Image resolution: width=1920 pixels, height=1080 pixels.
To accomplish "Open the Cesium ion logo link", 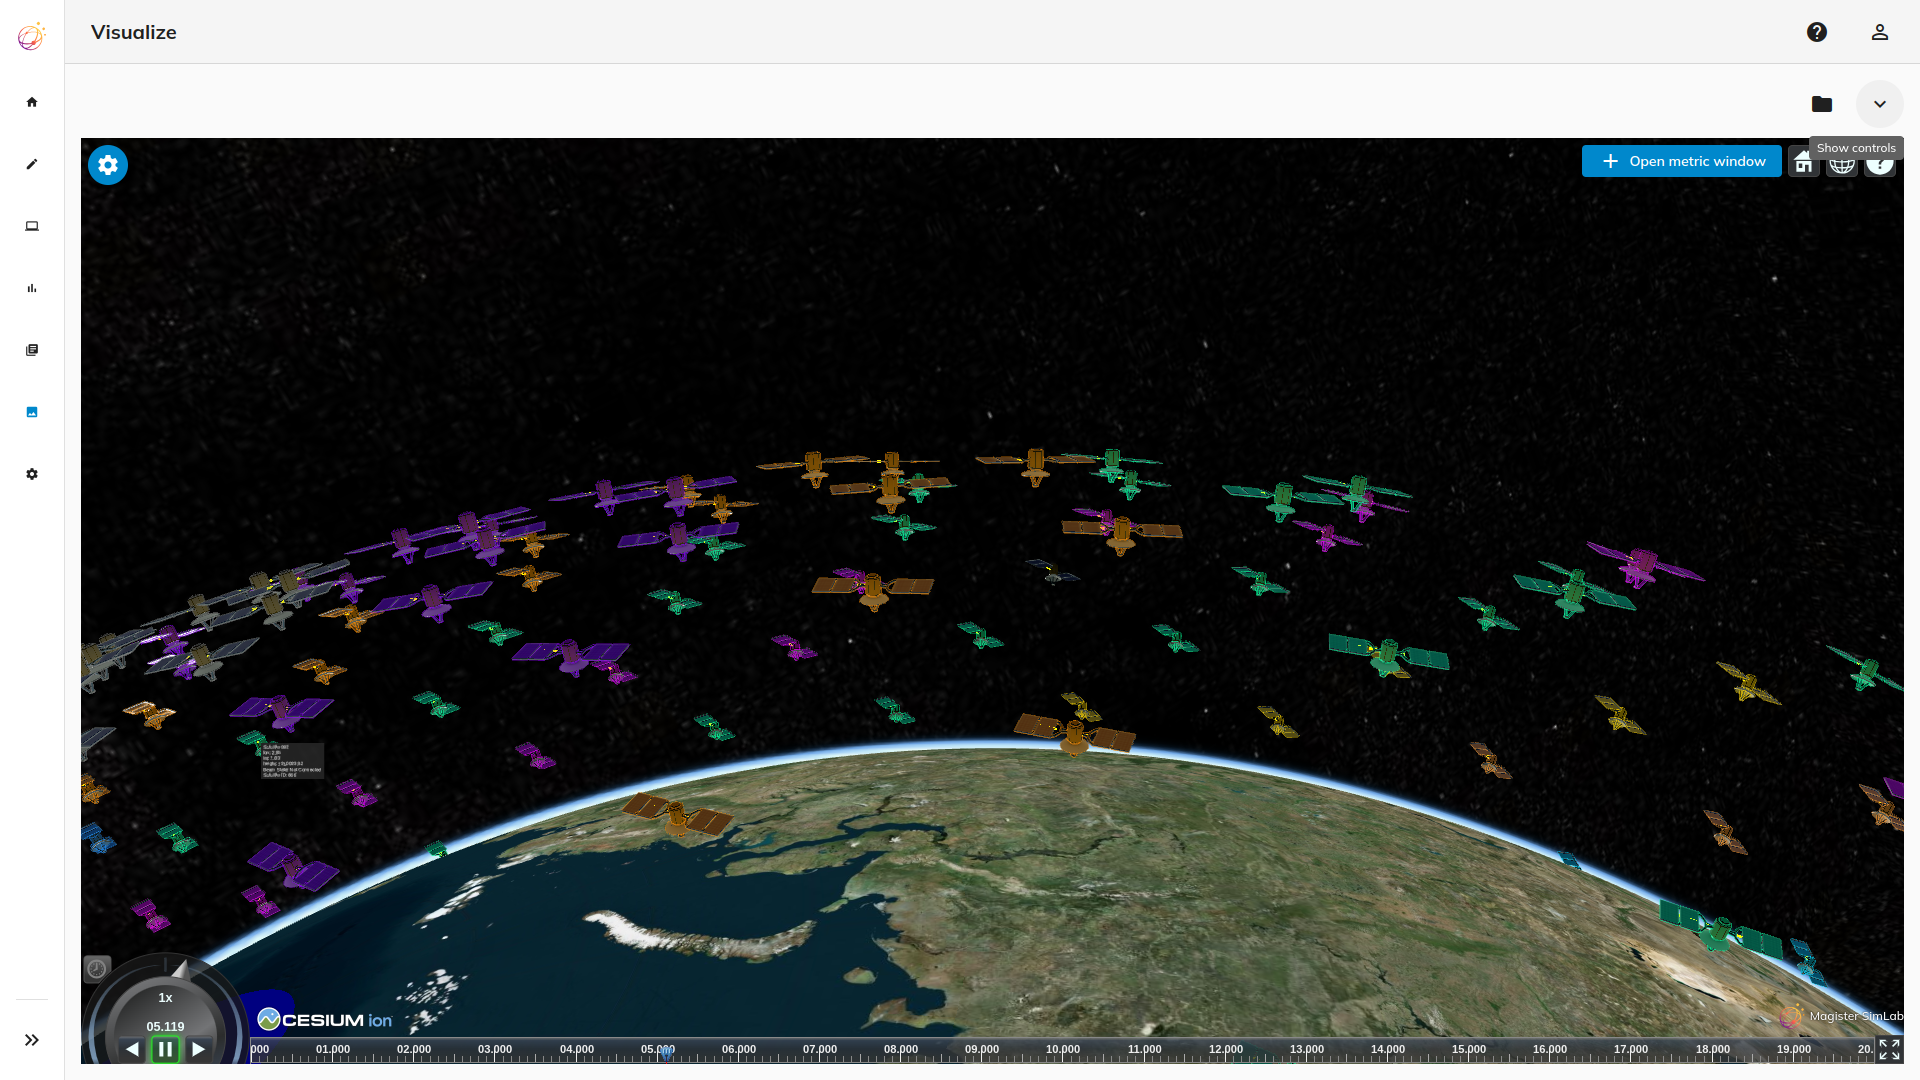I will point(325,1019).
